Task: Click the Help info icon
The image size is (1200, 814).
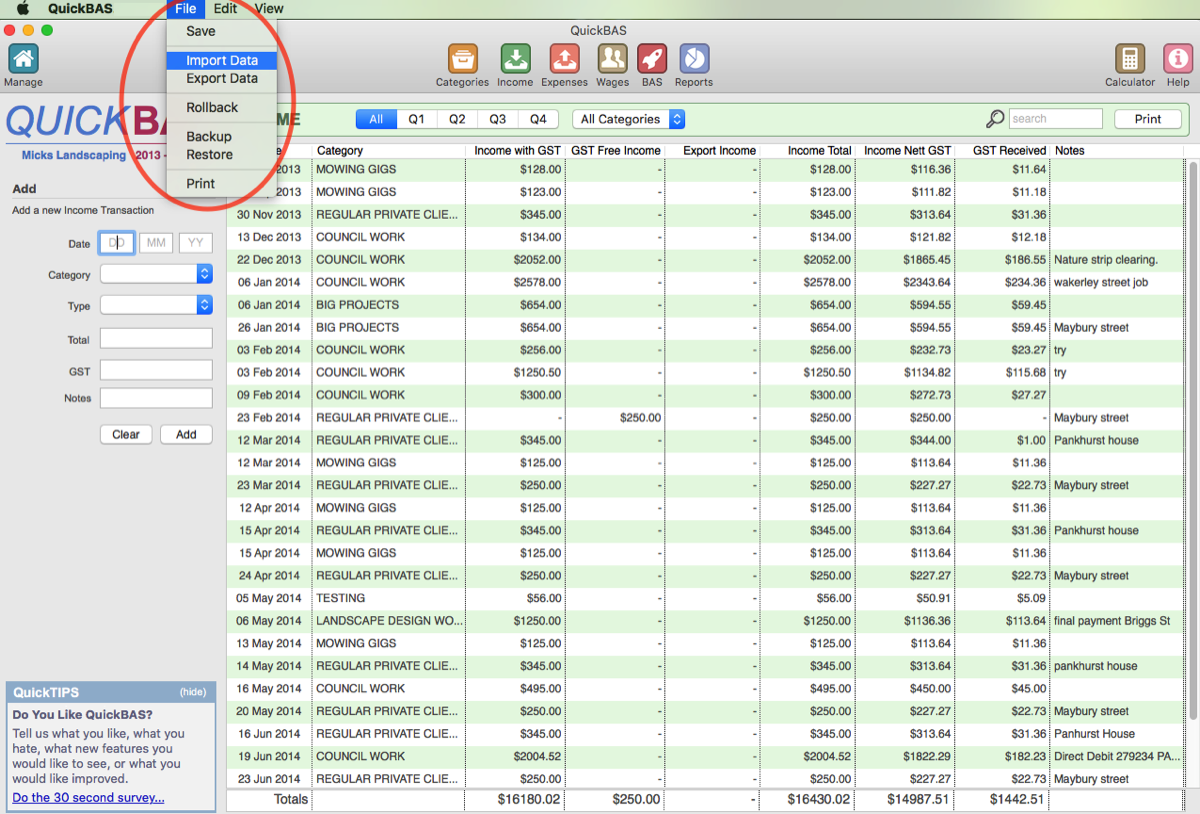Action: [x=1177, y=59]
